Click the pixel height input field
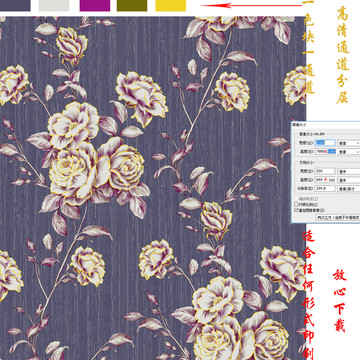The image size is (360, 360). point(325,151)
